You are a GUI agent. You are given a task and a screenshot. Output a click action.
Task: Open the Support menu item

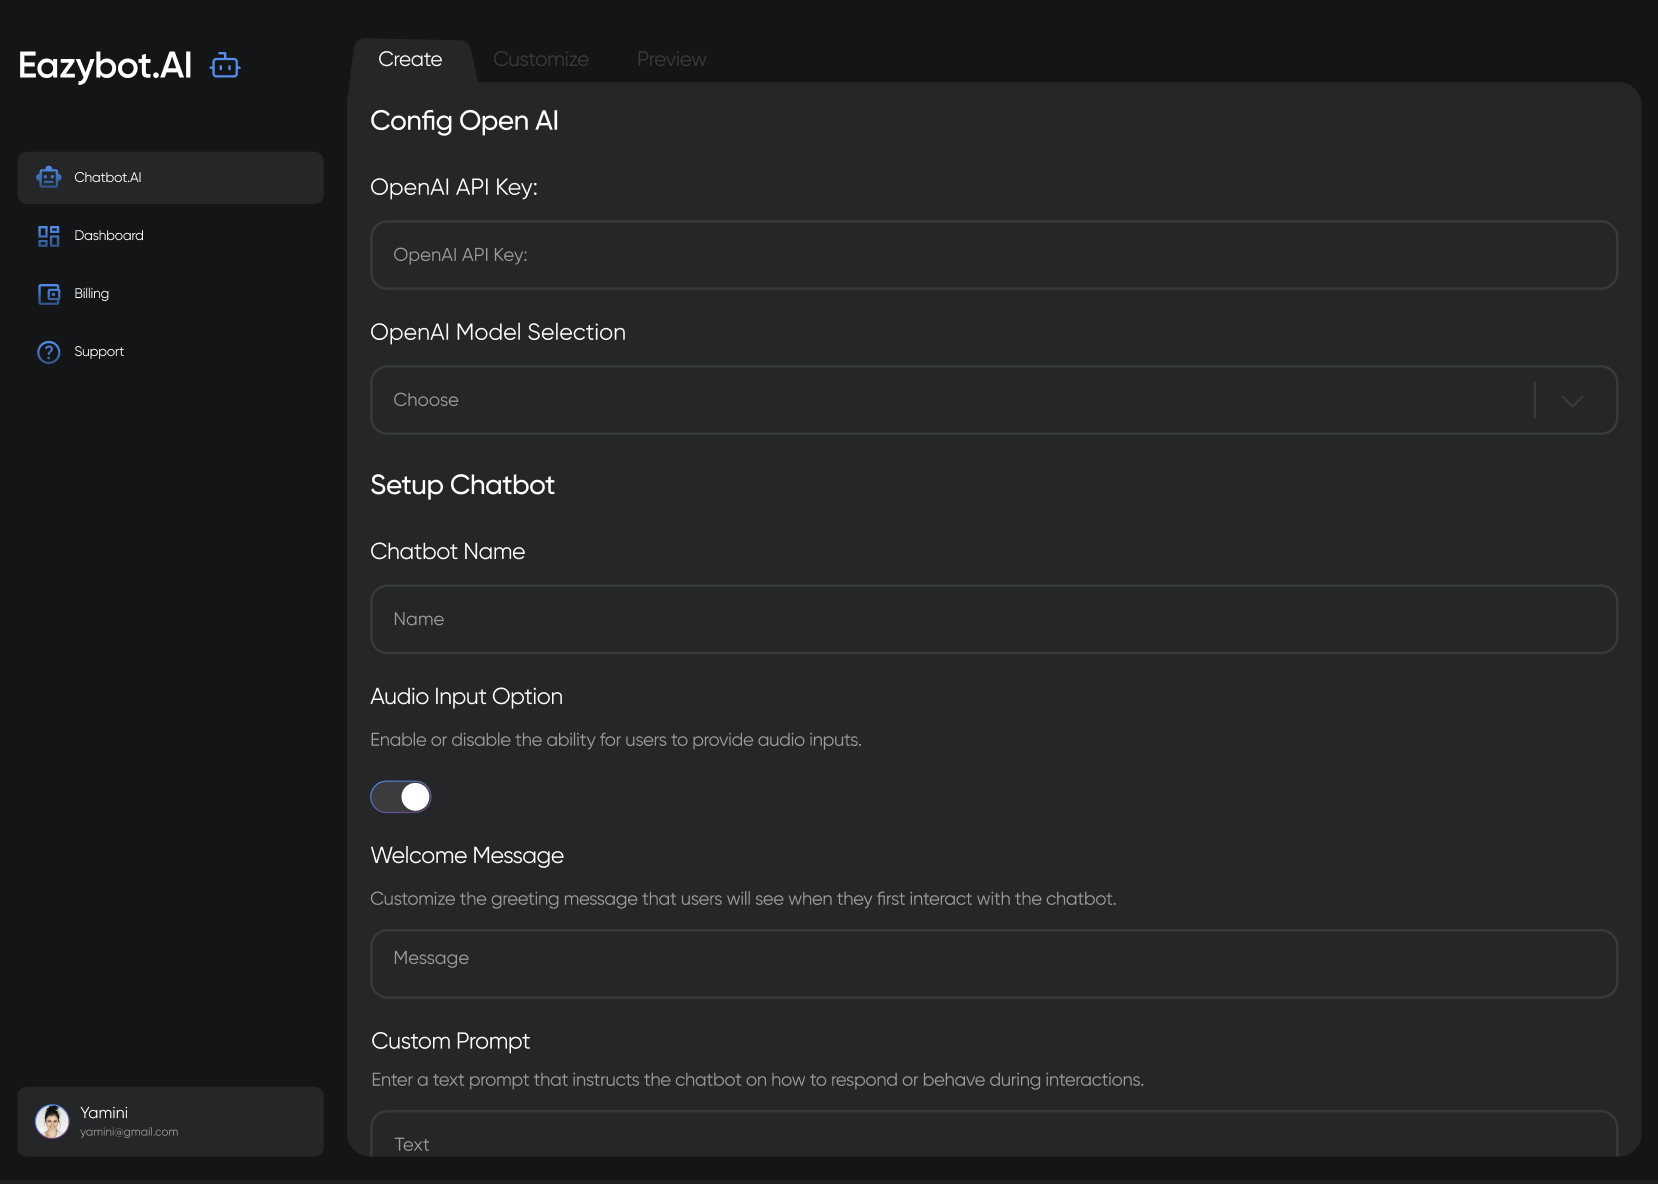(171, 352)
